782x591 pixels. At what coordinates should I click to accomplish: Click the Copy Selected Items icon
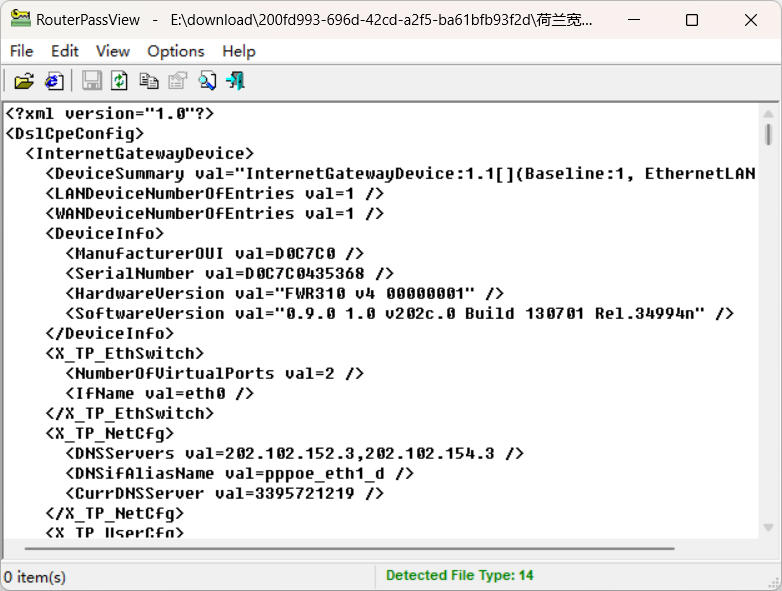(x=149, y=81)
